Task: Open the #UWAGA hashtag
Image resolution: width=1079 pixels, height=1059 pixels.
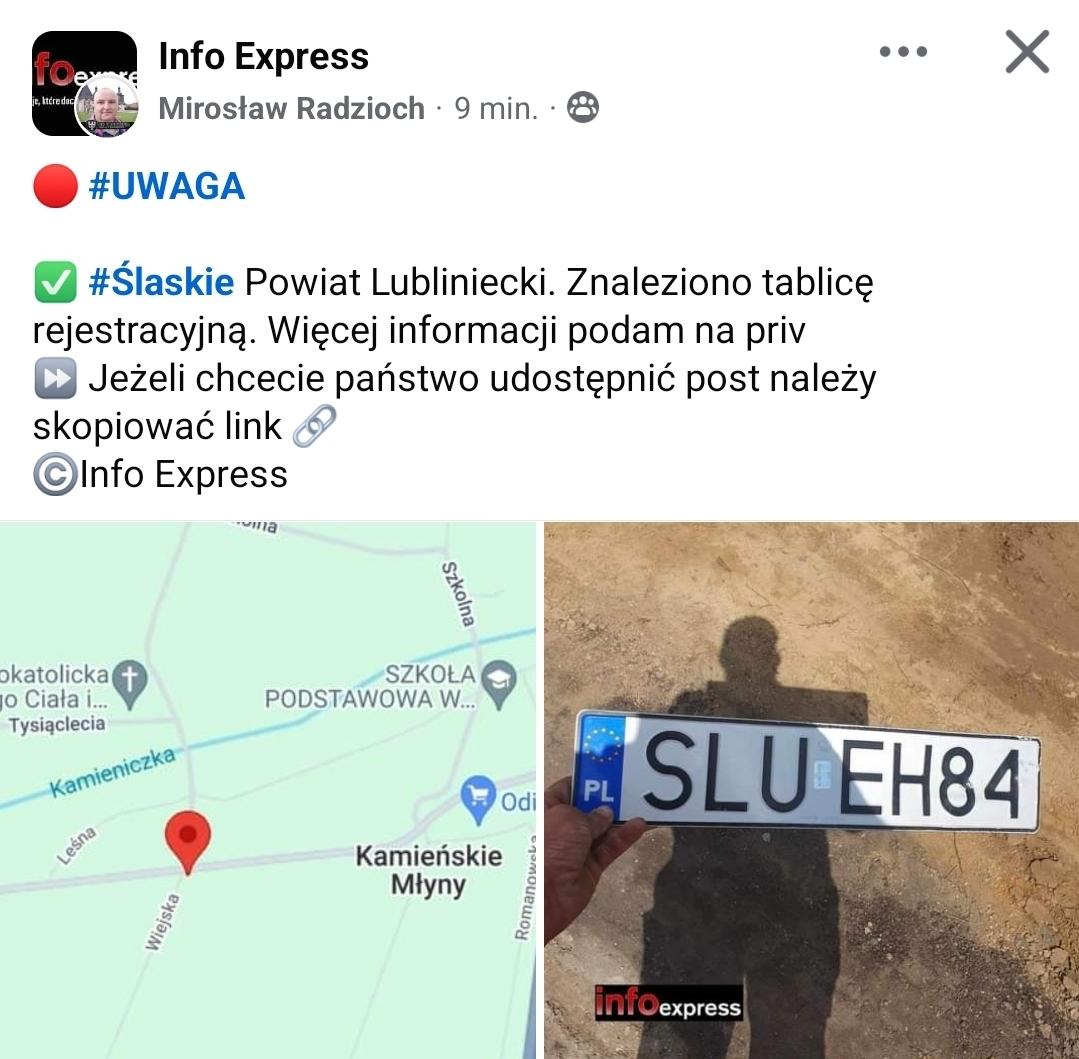Action: point(167,186)
